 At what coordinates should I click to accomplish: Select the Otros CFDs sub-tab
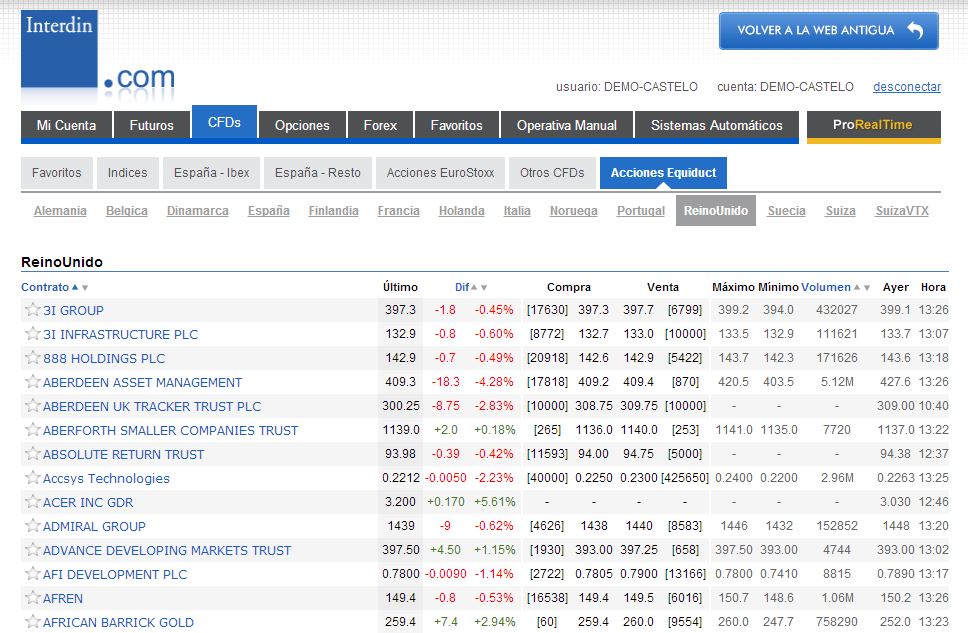tap(552, 173)
